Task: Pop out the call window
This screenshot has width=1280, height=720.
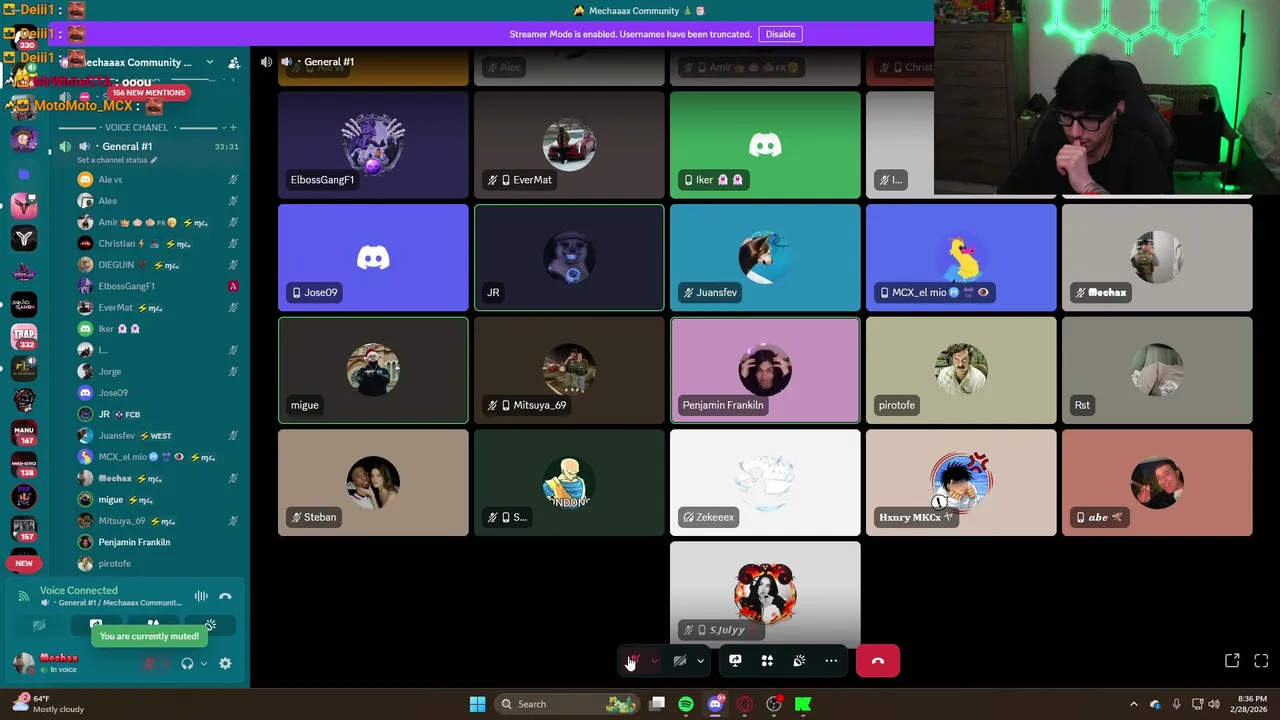Action: pyautogui.click(x=1232, y=661)
